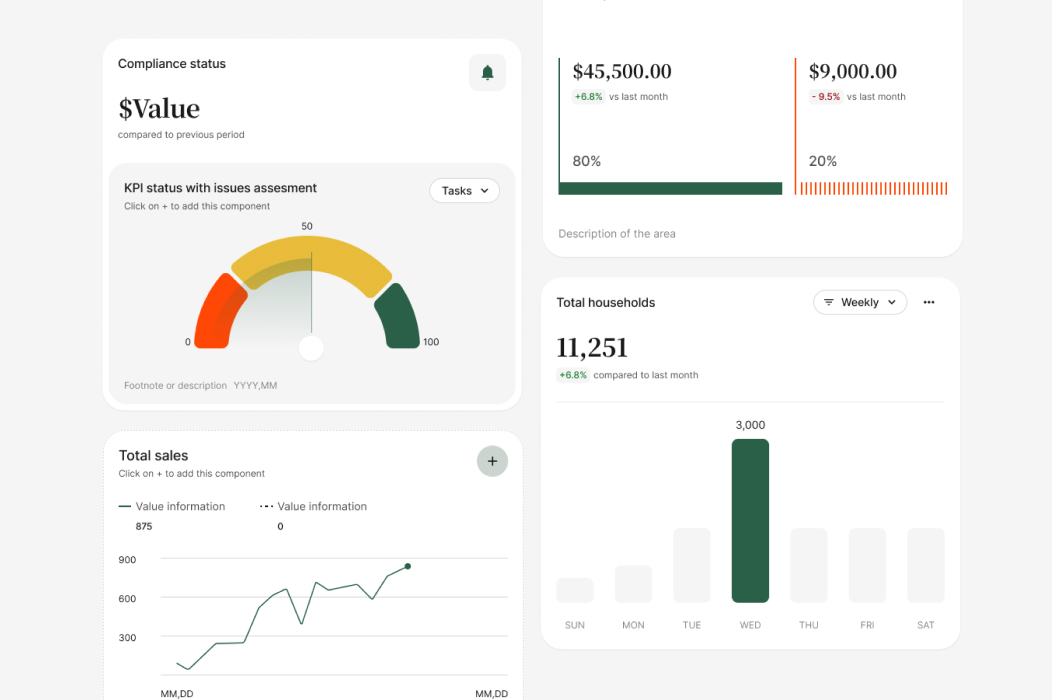Click the dotted-line Value information legend entry
Viewport: 1052px width, 700px height.
coord(313,506)
